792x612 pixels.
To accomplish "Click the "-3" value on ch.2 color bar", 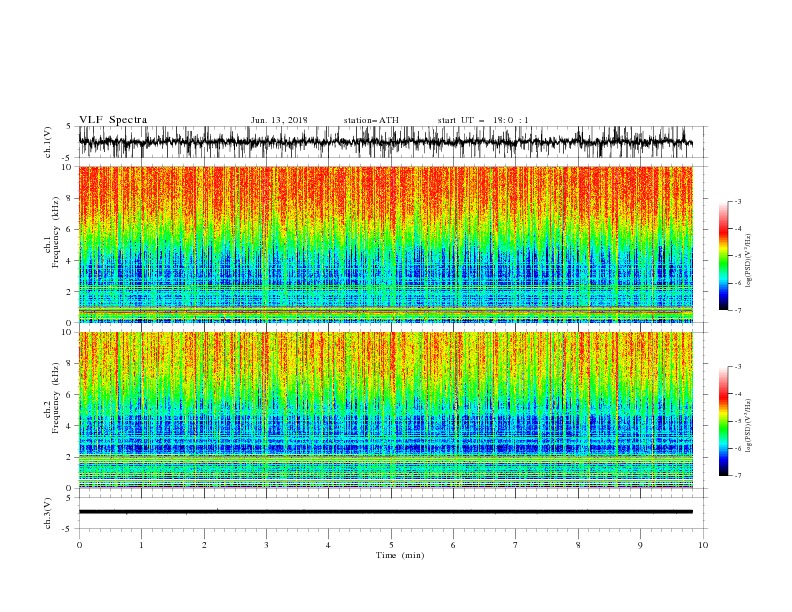I will pyautogui.click(x=738, y=367).
